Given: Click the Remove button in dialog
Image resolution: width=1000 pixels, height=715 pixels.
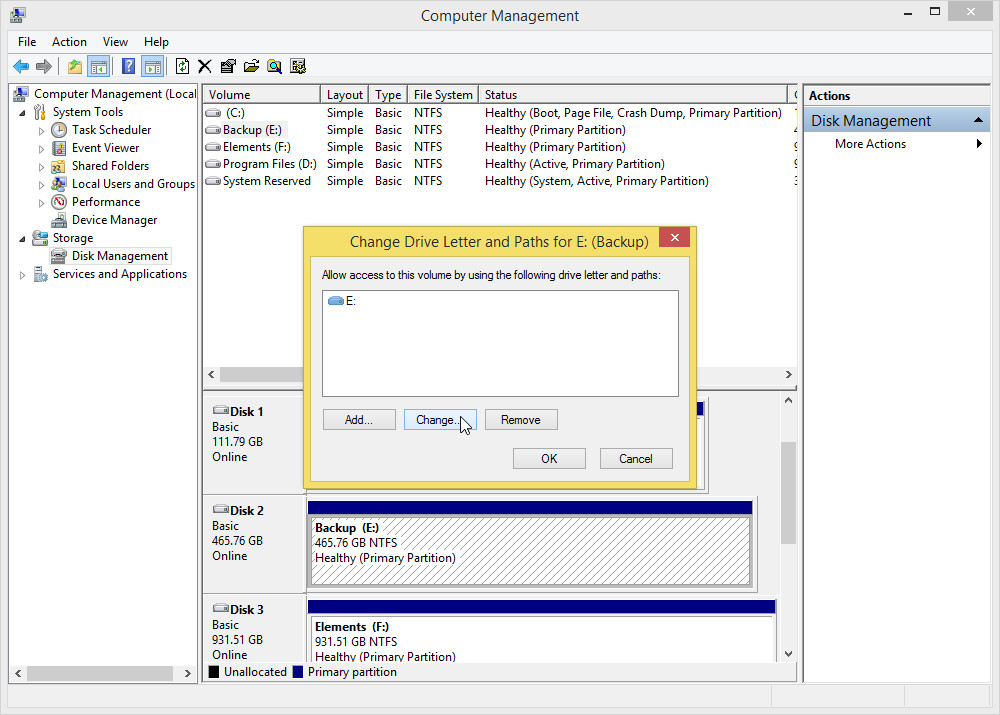Looking at the screenshot, I should 521,420.
